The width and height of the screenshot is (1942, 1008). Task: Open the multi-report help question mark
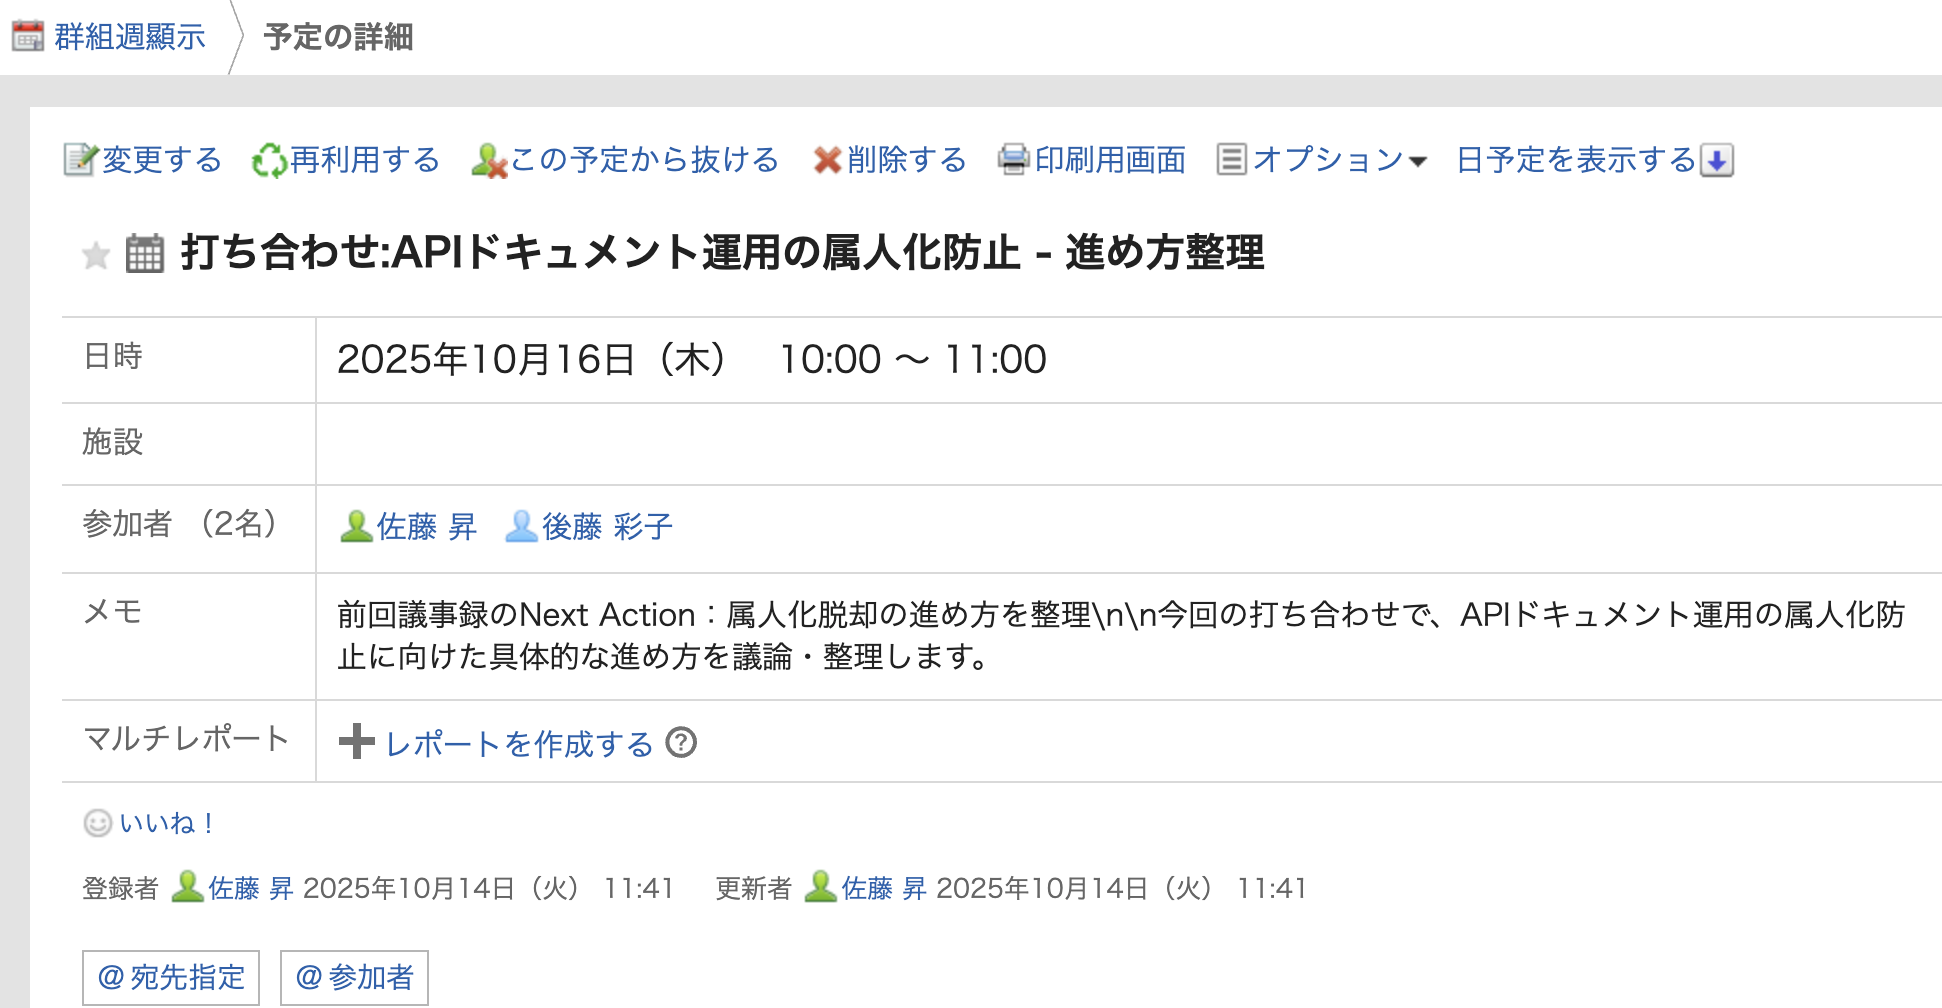pos(681,743)
